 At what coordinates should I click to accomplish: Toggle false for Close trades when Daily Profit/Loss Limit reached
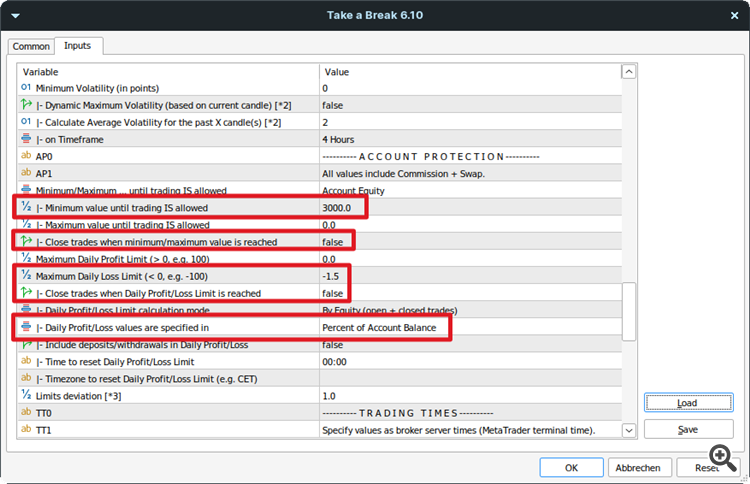[x=333, y=293]
